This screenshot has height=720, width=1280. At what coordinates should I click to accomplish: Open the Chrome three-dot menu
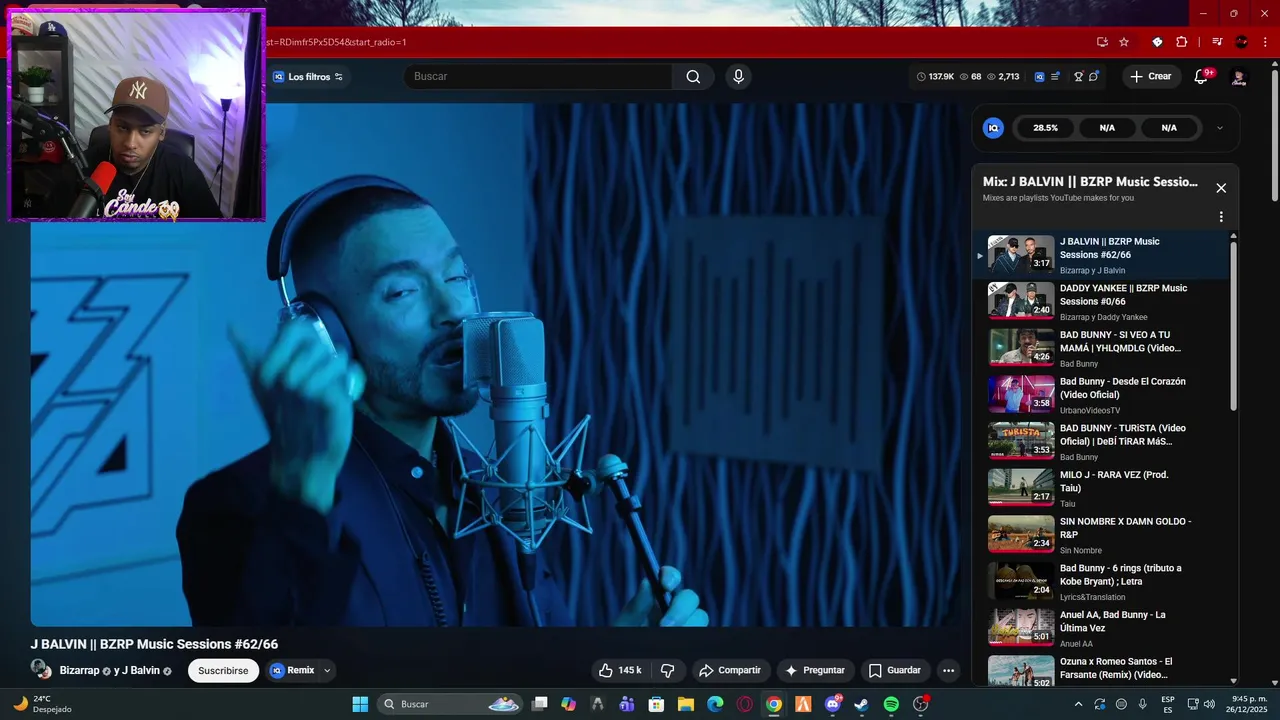click(x=1266, y=42)
